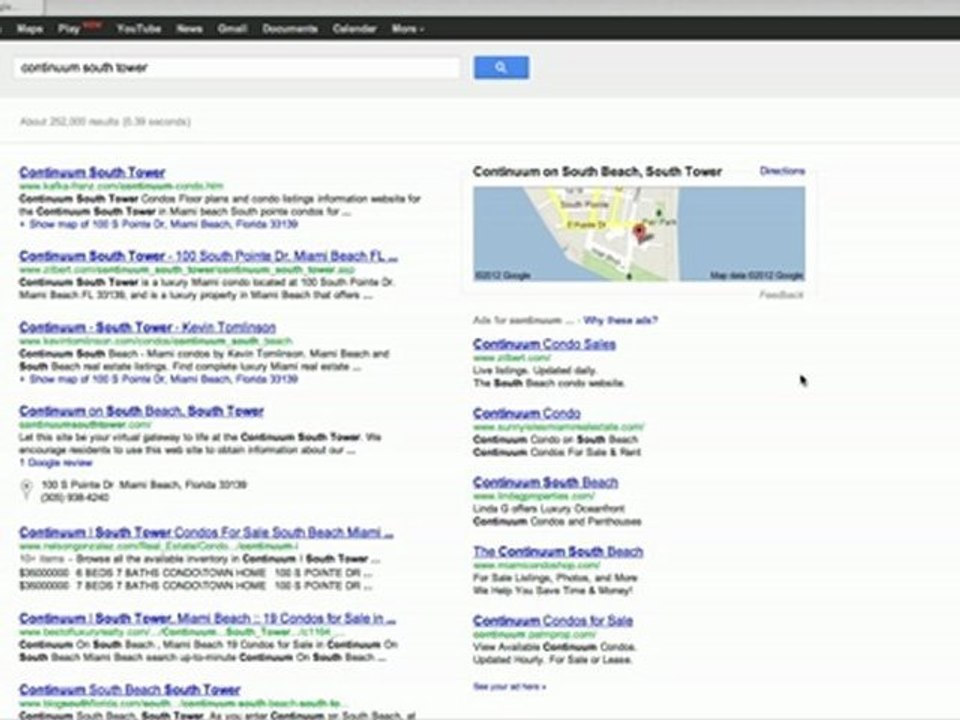Image resolution: width=960 pixels, height=720 pixels.
Task: Open the Continuum Condo Sales ad
Action: [x=544, y=343]
